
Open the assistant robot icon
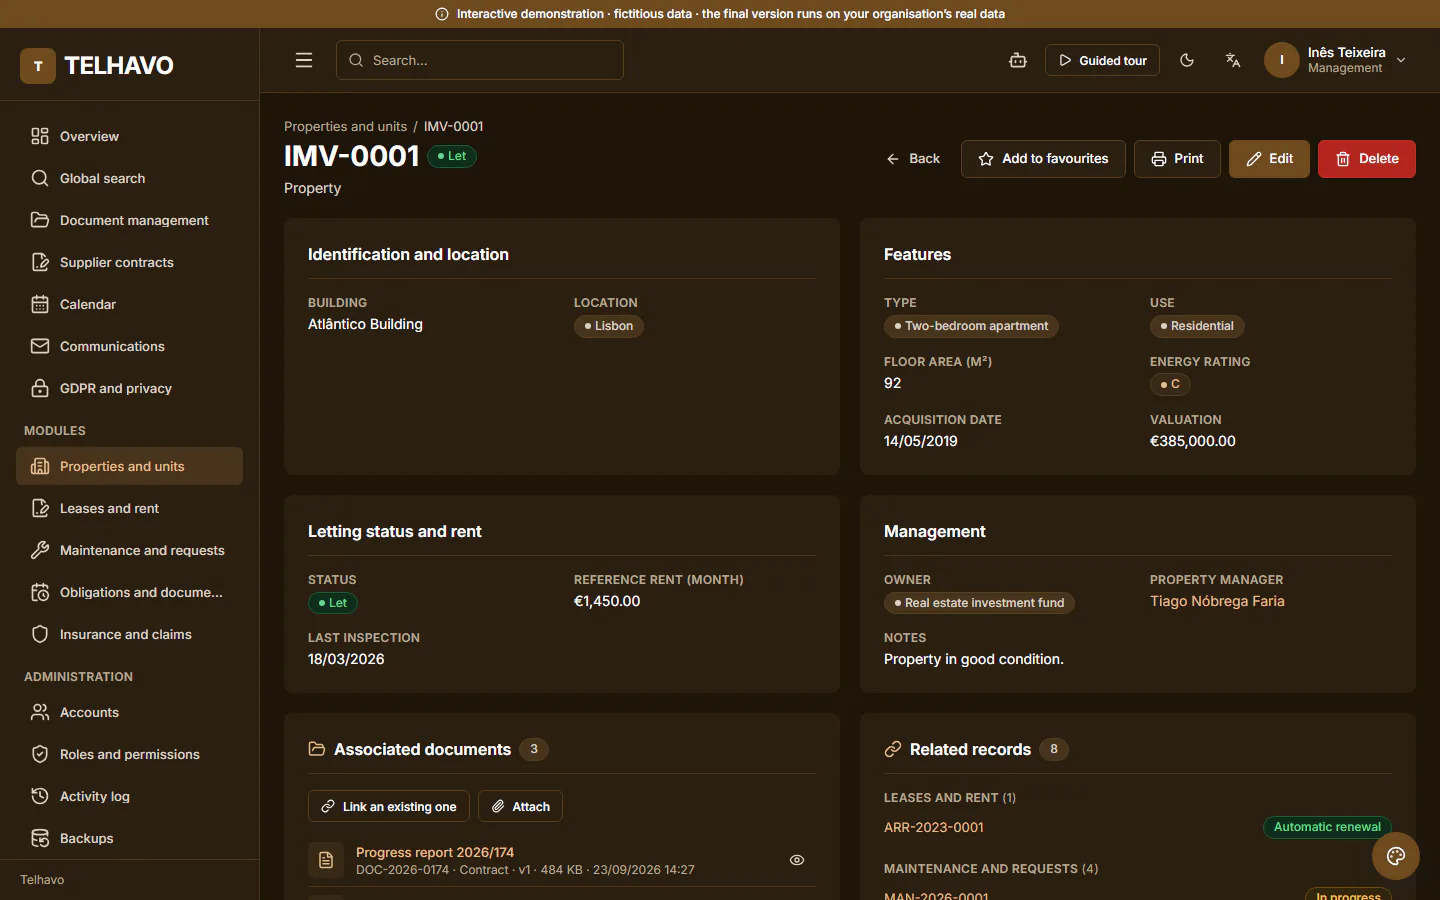(x=1018, y=60)
